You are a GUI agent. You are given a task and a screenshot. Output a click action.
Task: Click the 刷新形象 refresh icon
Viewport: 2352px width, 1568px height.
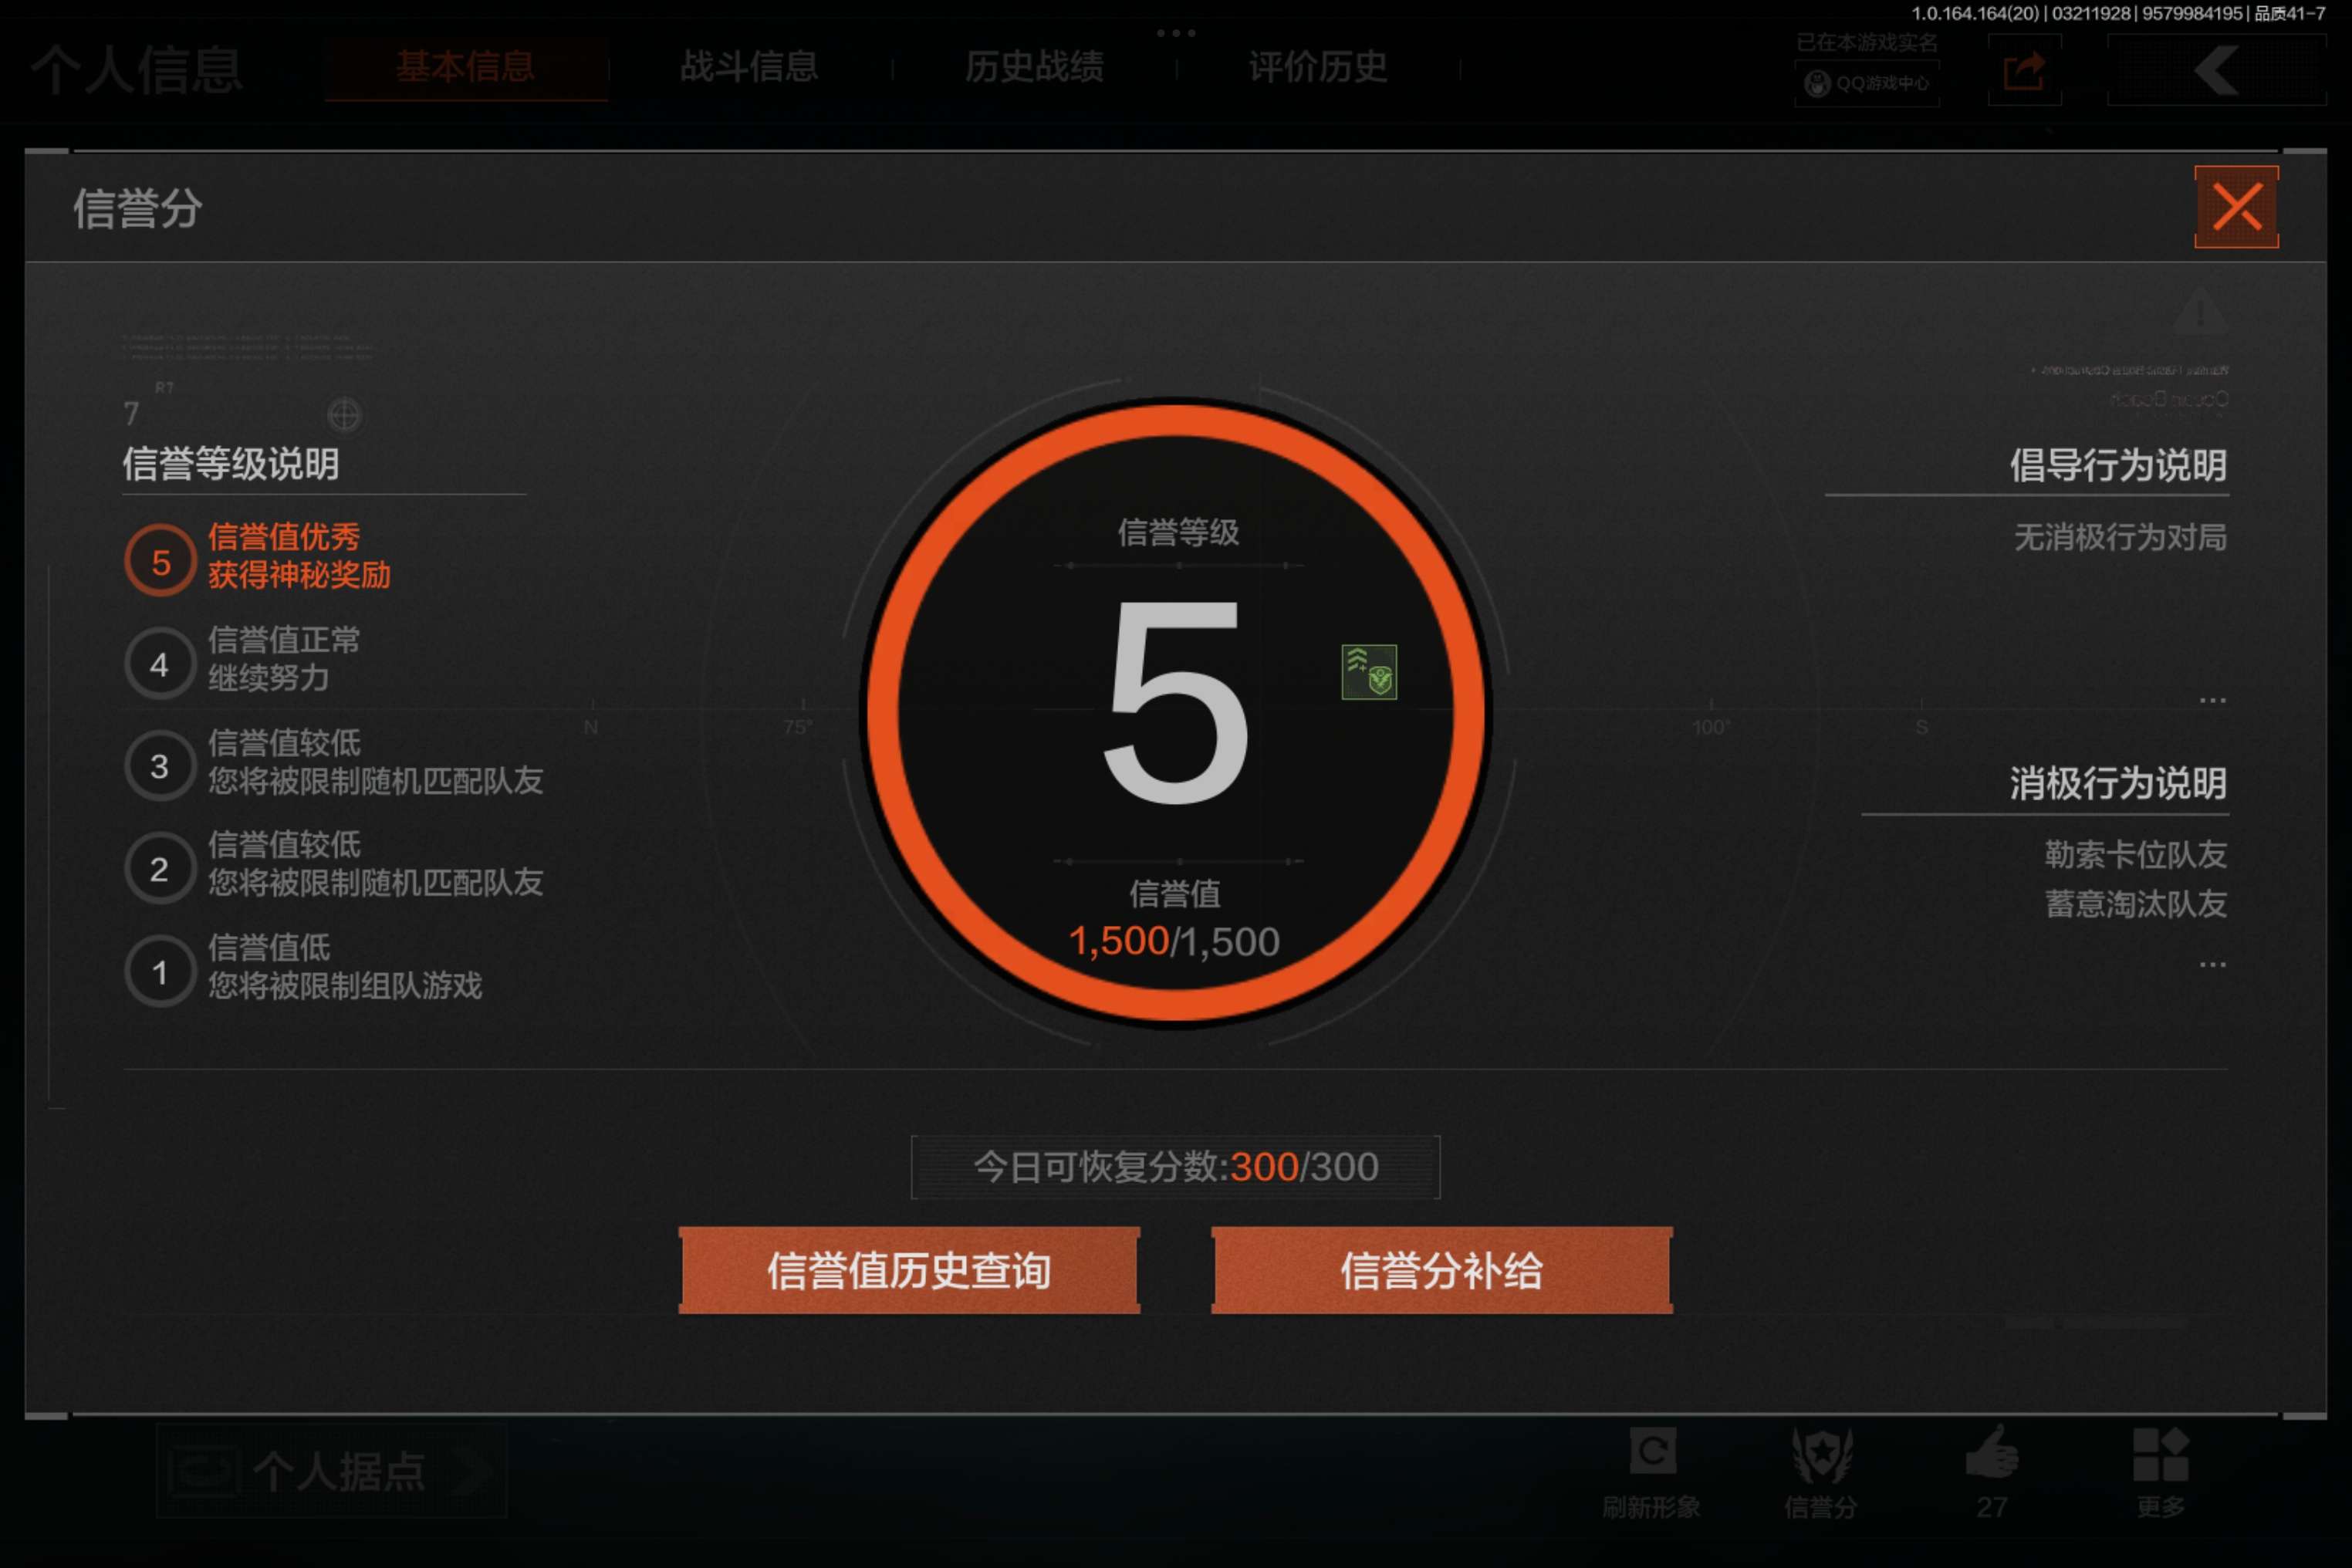[1652, 1451]
